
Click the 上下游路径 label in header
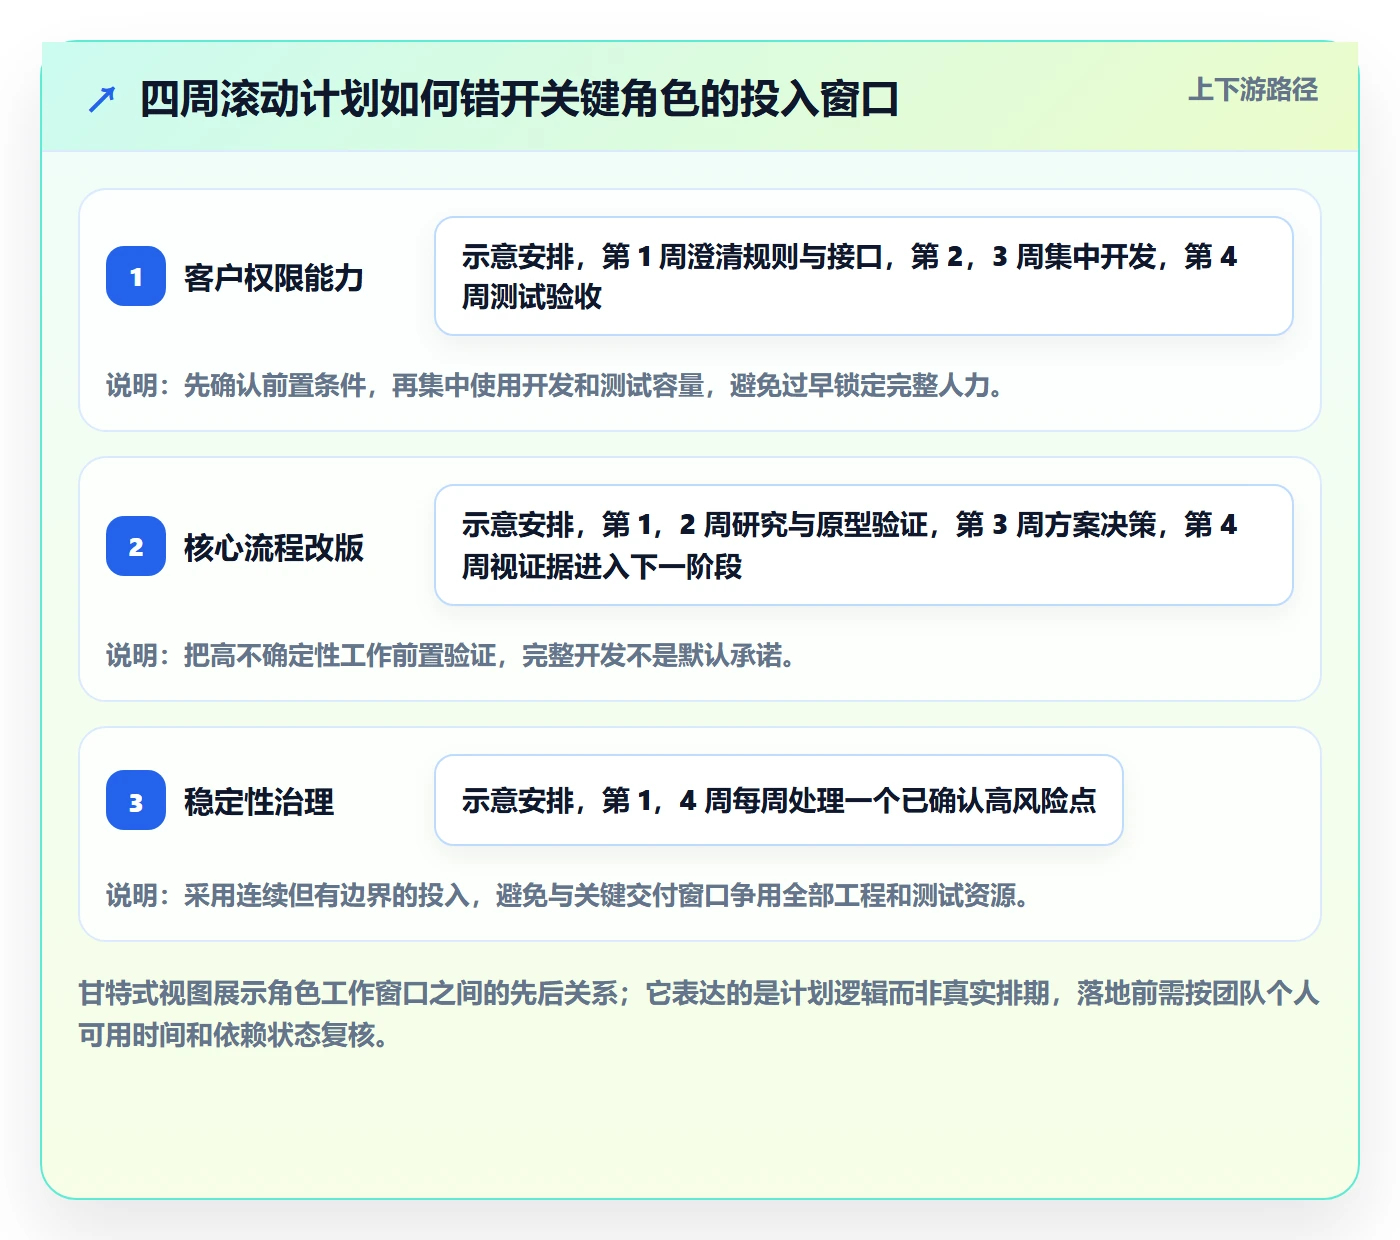coord(1253,90)
